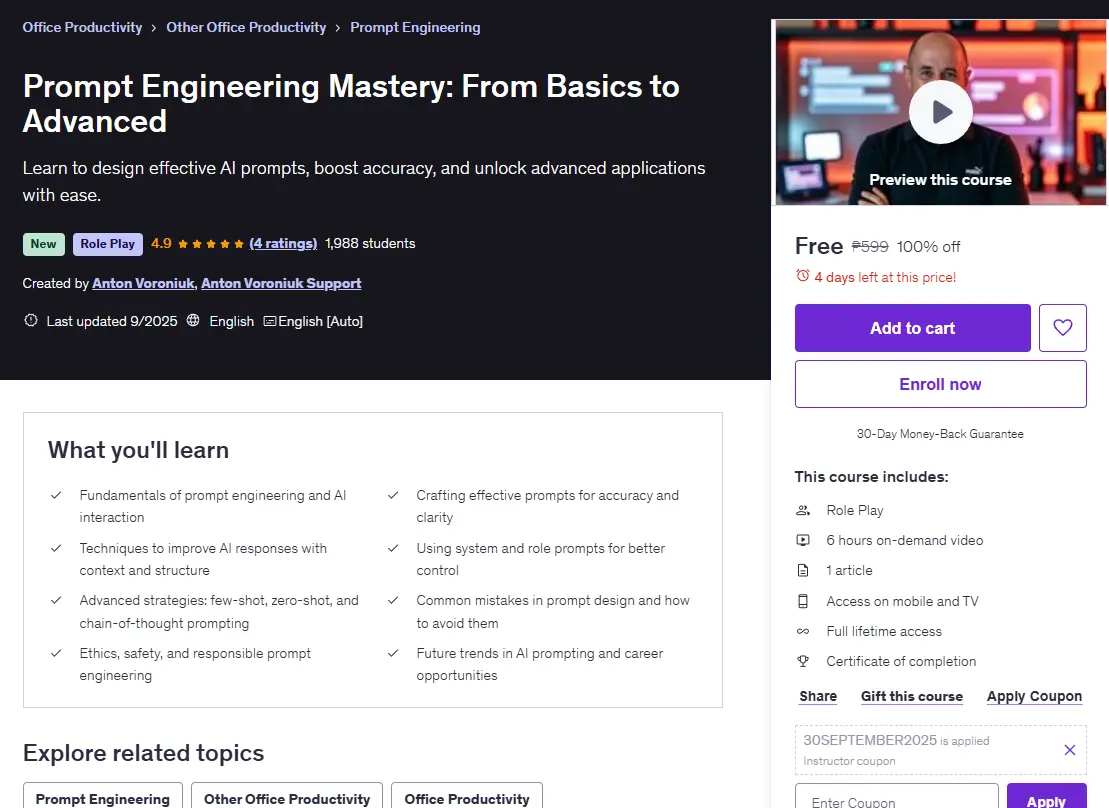Click the checkmark beside Advanced strategies item
1109x808 pixels.
point(56,600)
